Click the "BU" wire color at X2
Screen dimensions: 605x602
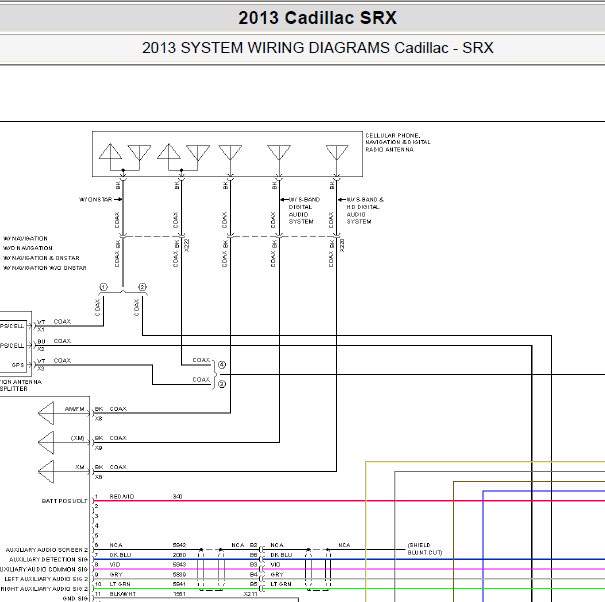coord(41,342)
